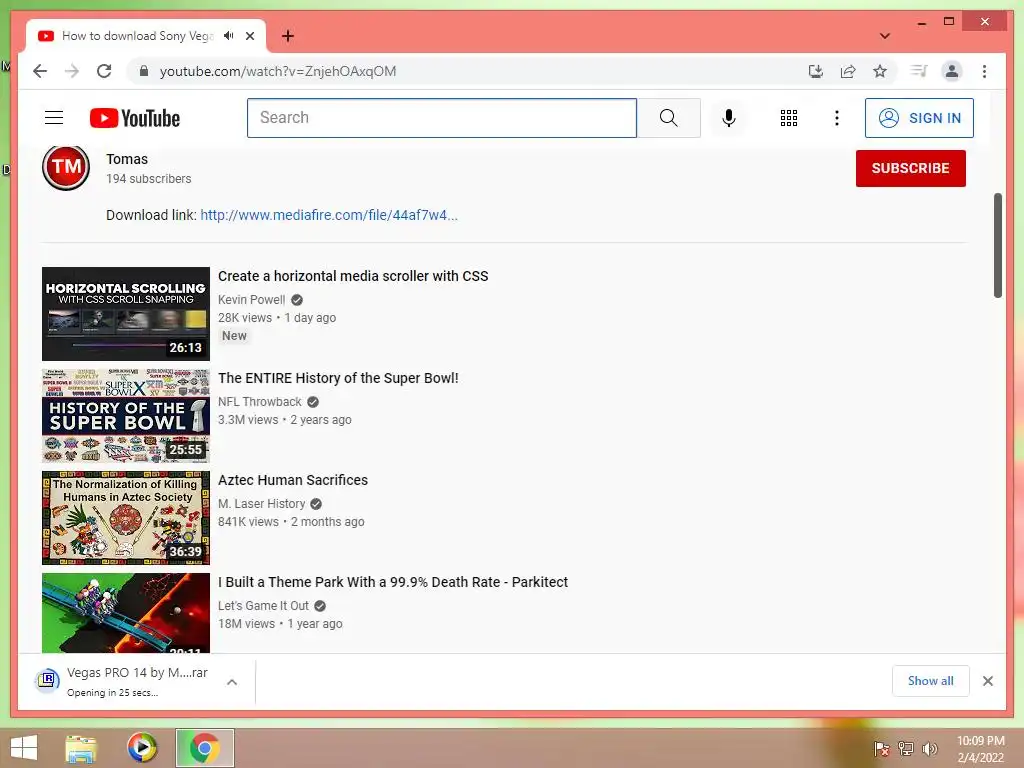
Task: Open the Action Center flag tray icon
Action: click(882, 748)
